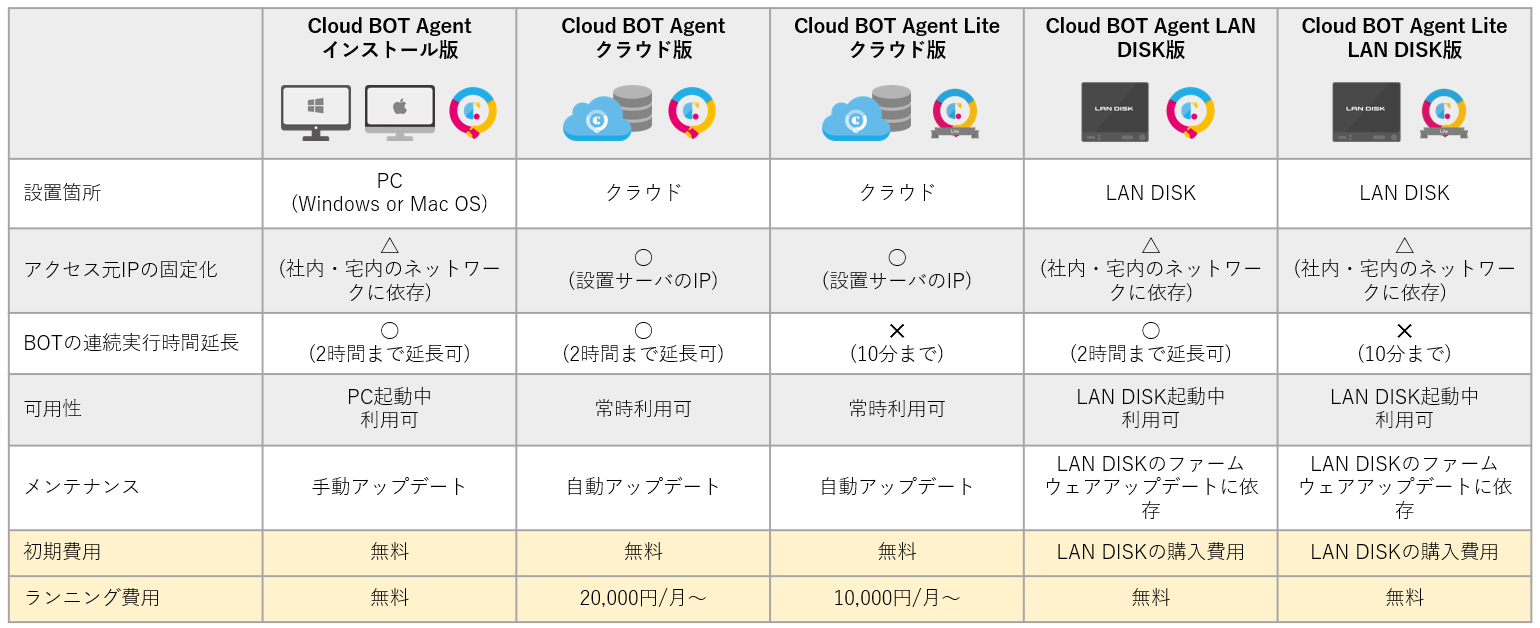Screen dimensions: 1540x628
Task: Click the Lite badge logo under Lite クラウド版
Action: coord(954,114)
